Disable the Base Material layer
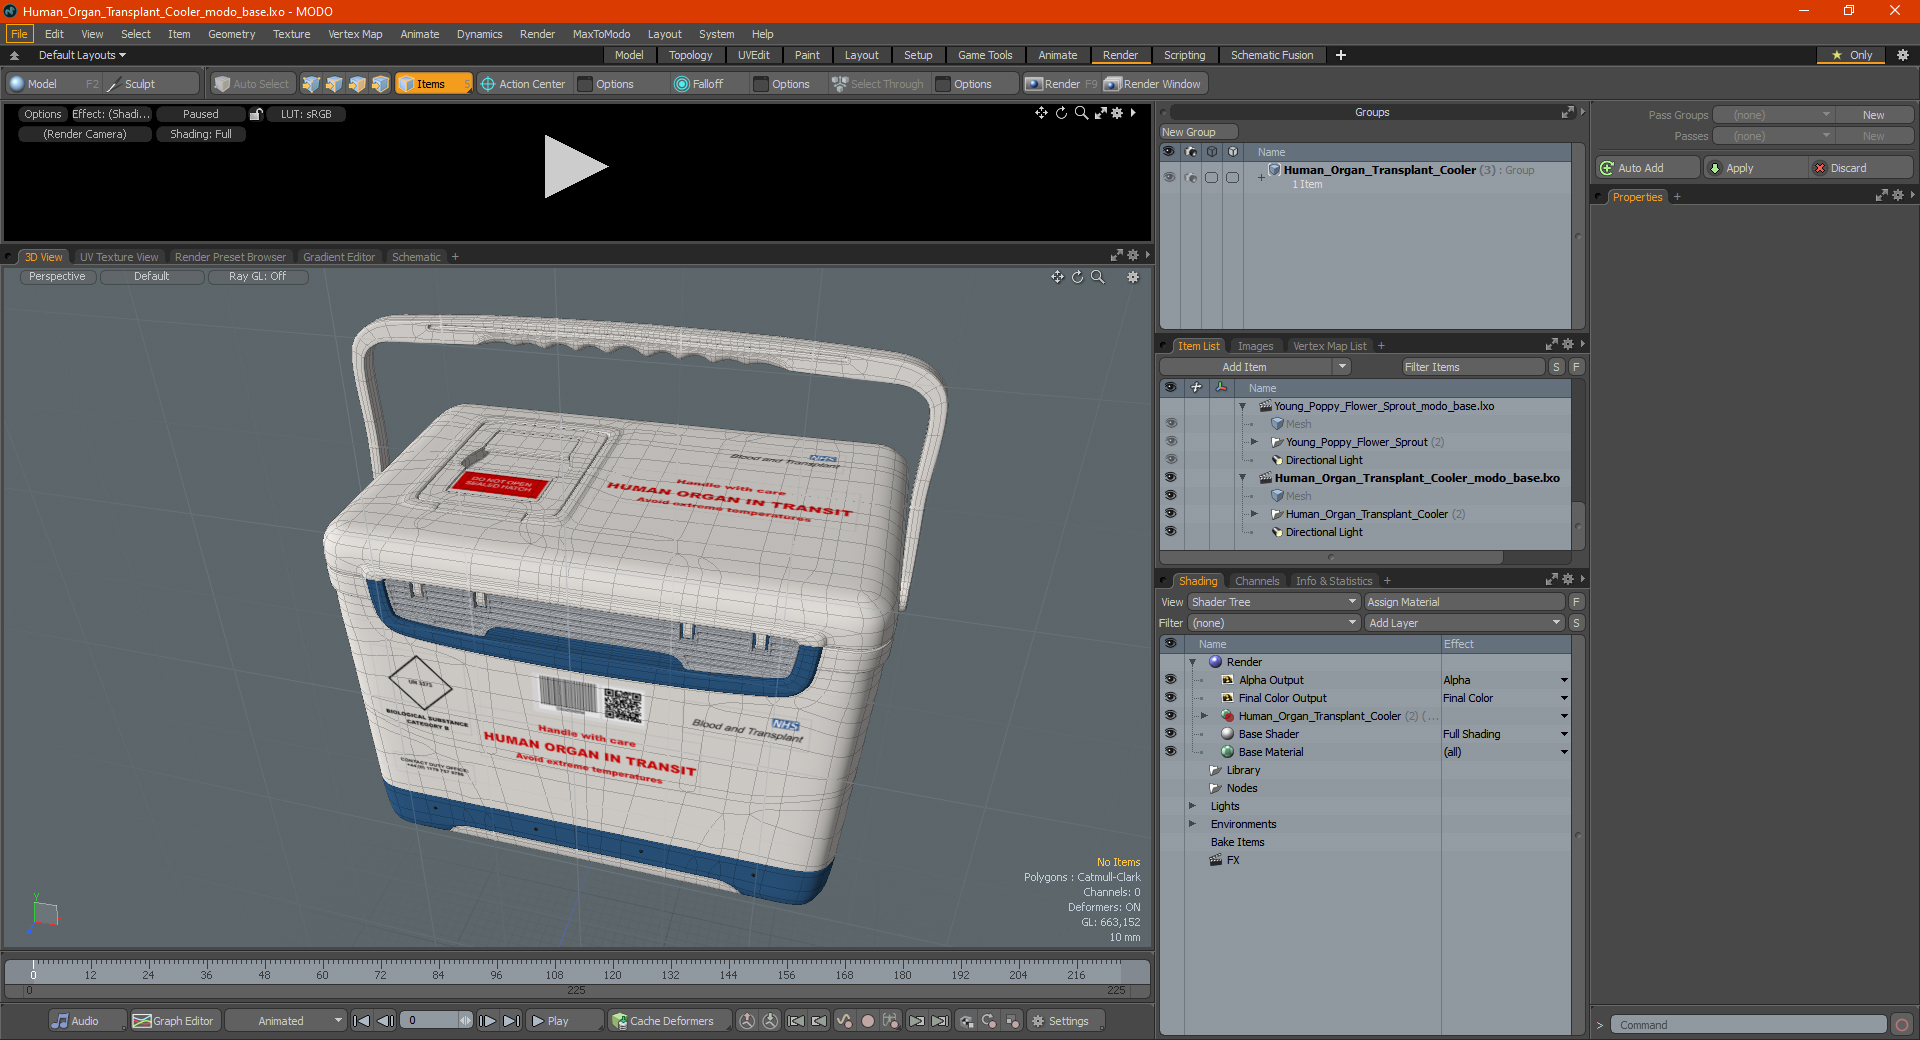This screenshot has height=1040, width=1920. 1170,752
